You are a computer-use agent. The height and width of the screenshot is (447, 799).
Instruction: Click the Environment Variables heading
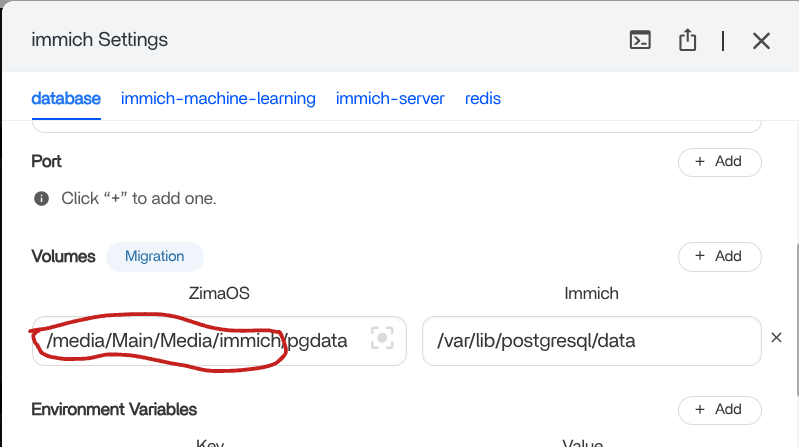click(114, 409)
